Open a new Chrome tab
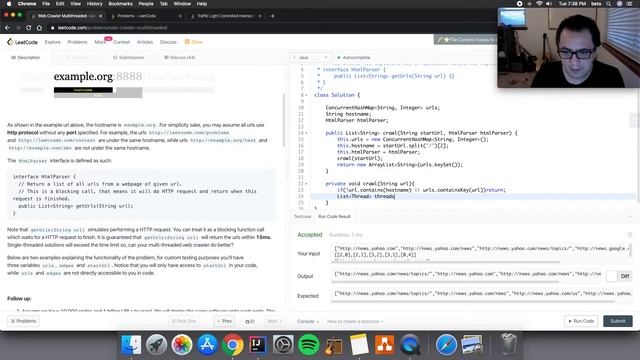The width and height of the screenshot is (640, 360). tap(272, 16)
